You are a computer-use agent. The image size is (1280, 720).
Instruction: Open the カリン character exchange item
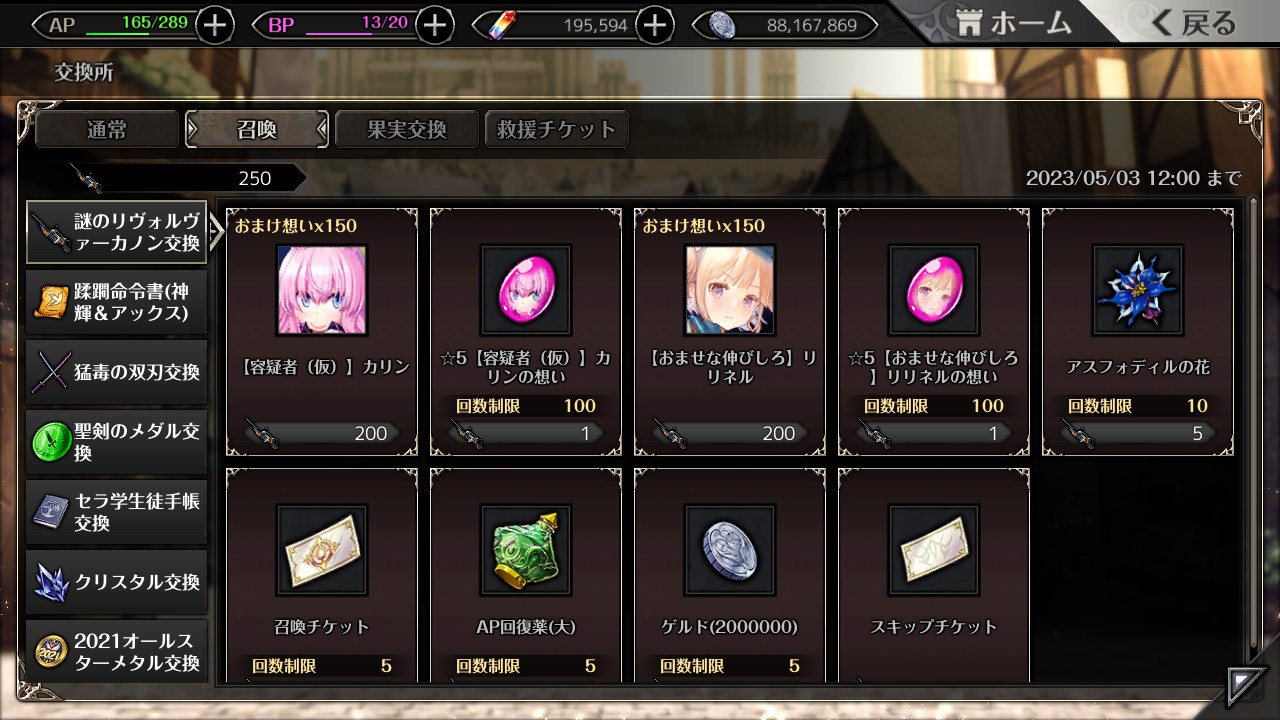pyautogui.click(x=322, y=290)
